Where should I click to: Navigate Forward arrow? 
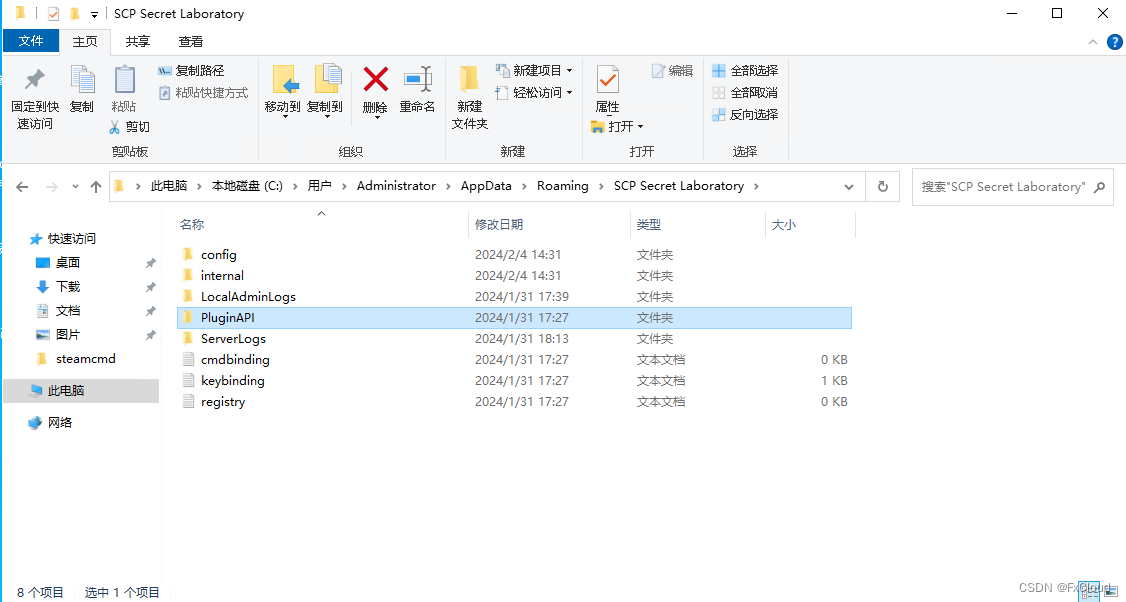pos(52,187)
